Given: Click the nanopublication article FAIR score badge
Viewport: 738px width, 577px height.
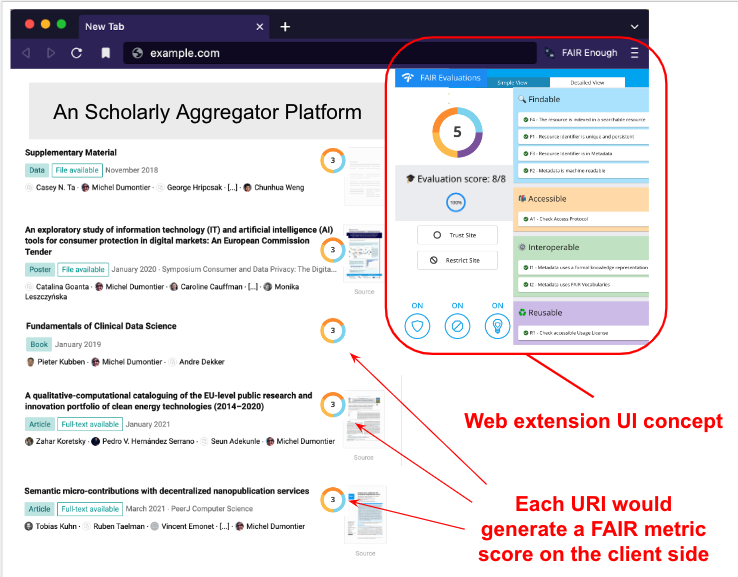Looking at the screenshot, I should pos(333,500).
